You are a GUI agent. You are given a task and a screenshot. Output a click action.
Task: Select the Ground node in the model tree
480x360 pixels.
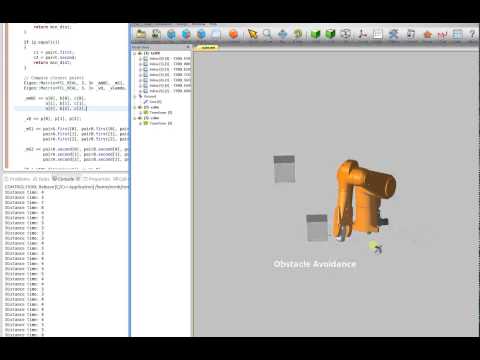tap(147, 97)
